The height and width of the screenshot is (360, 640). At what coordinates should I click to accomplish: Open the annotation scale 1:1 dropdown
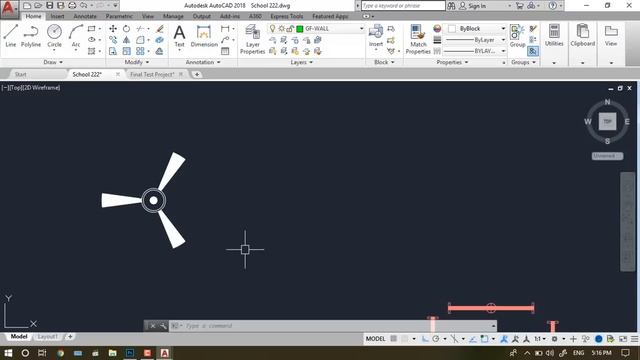(540, 339)
